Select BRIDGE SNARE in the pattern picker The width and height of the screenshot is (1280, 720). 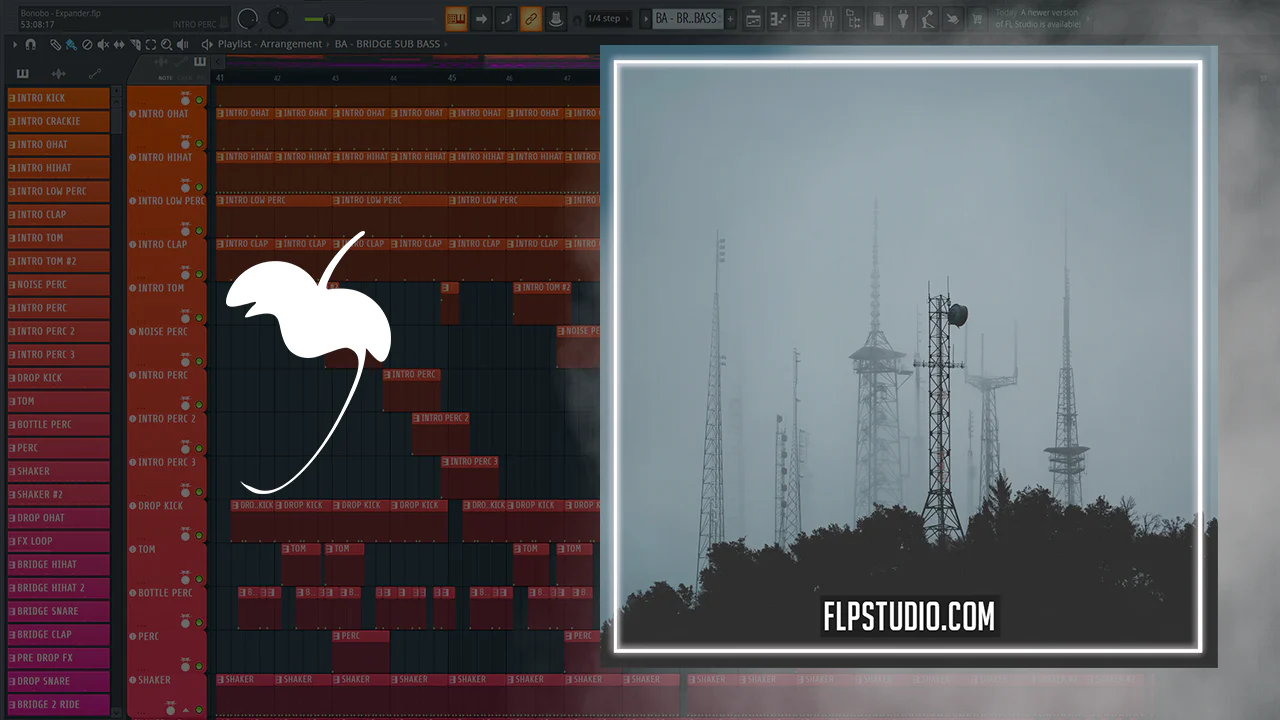click(x=58, y=611)
